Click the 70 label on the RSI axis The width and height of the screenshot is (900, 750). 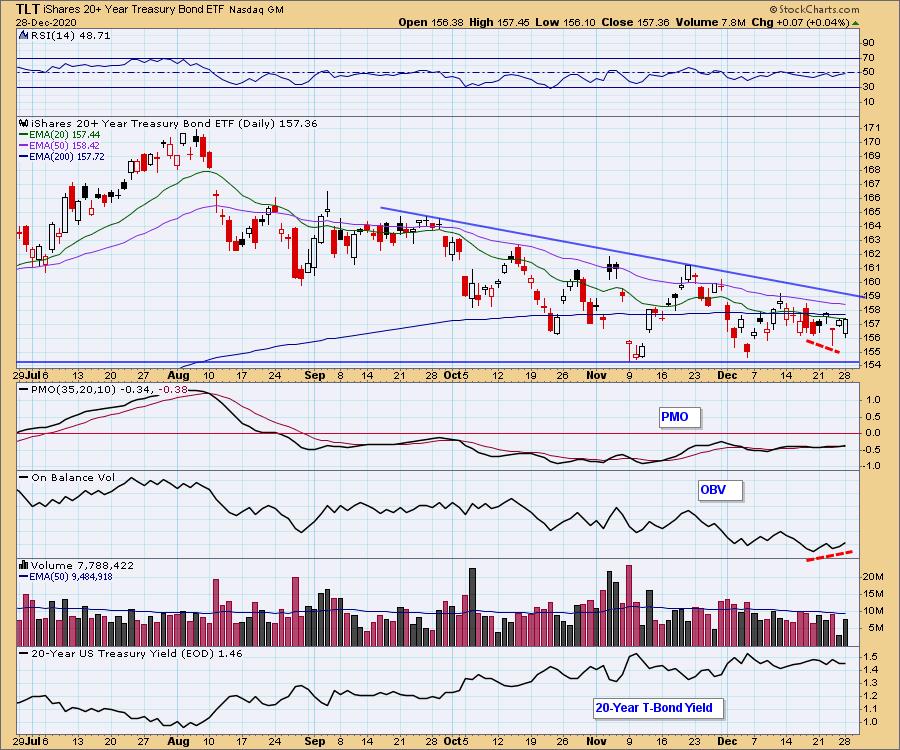868,58
